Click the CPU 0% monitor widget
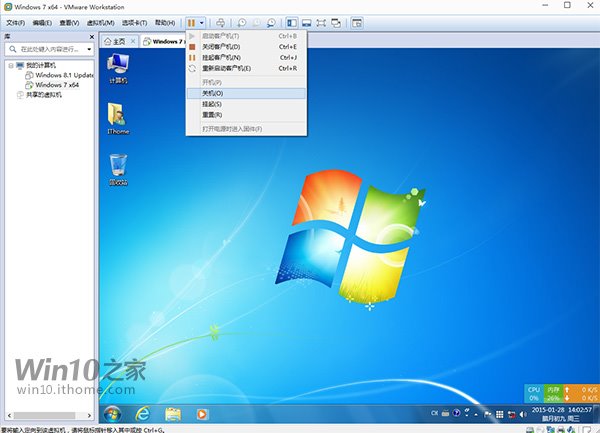 tap(534, 394)
